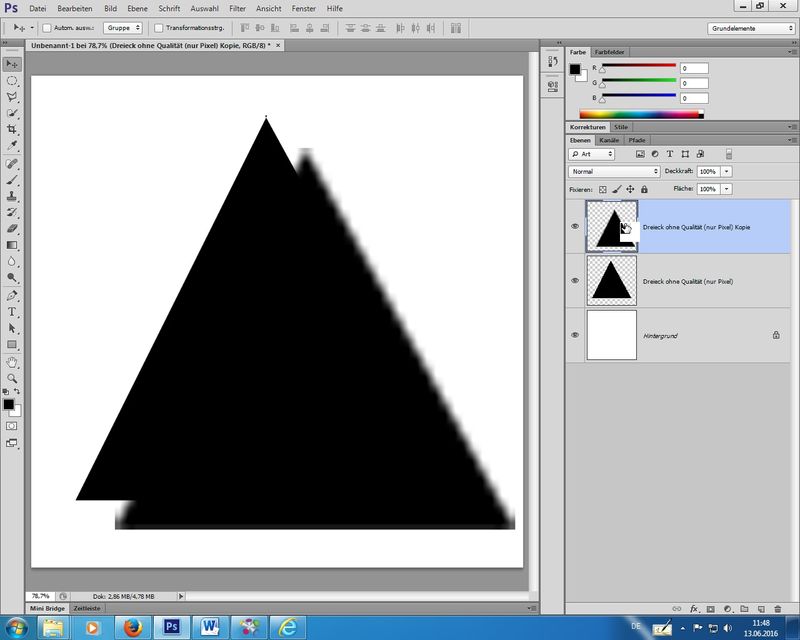The image size is (800, 640).
Task: Open Firefox from the Windows taskbar
Action: [133, 627]
